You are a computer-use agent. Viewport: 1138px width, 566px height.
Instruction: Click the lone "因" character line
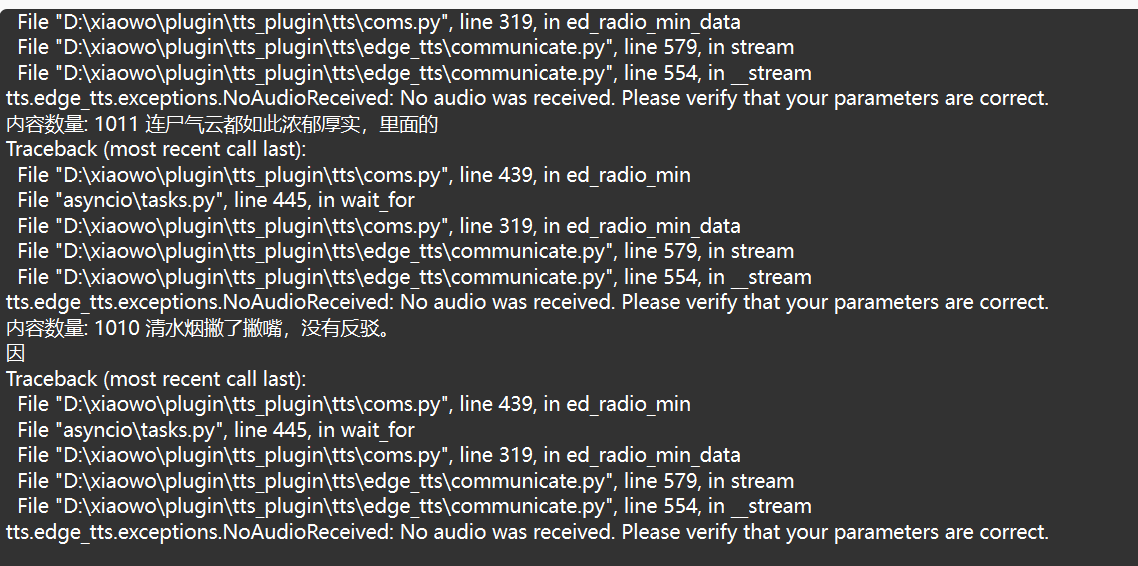click(15, 353)
